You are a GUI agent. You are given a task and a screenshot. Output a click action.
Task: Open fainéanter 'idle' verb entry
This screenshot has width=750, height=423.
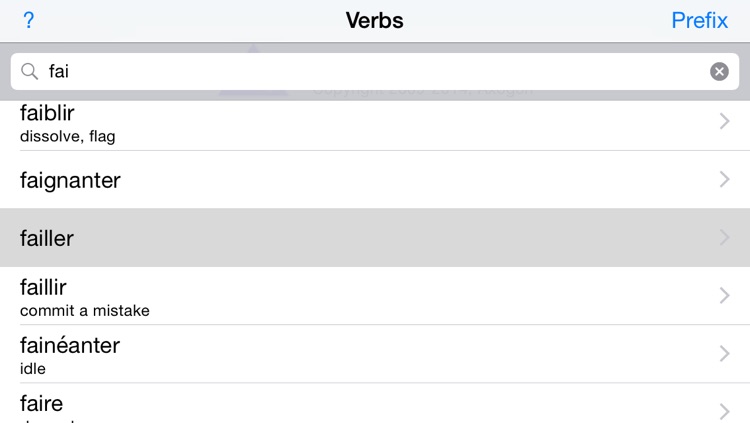(375, 354)
